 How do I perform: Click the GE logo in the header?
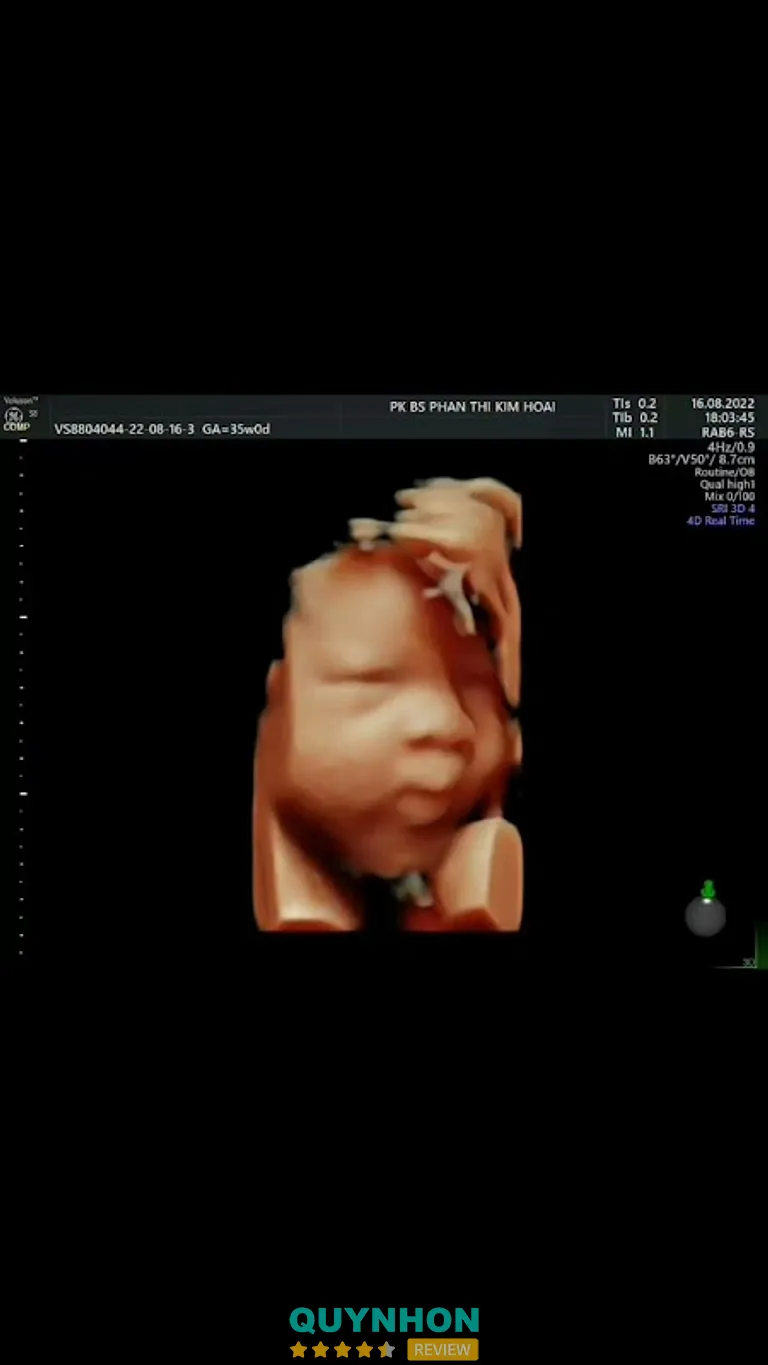click(x=15, y=415)
